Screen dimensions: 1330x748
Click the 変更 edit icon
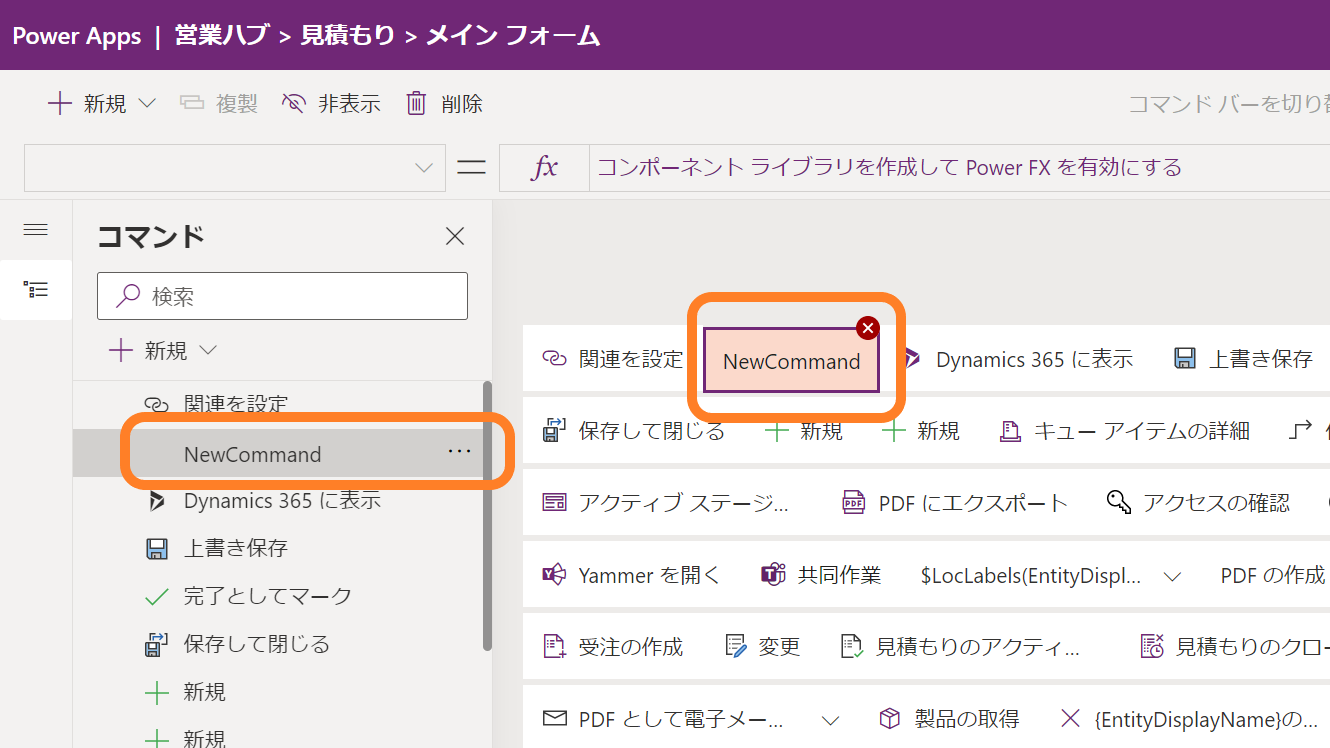736,646
